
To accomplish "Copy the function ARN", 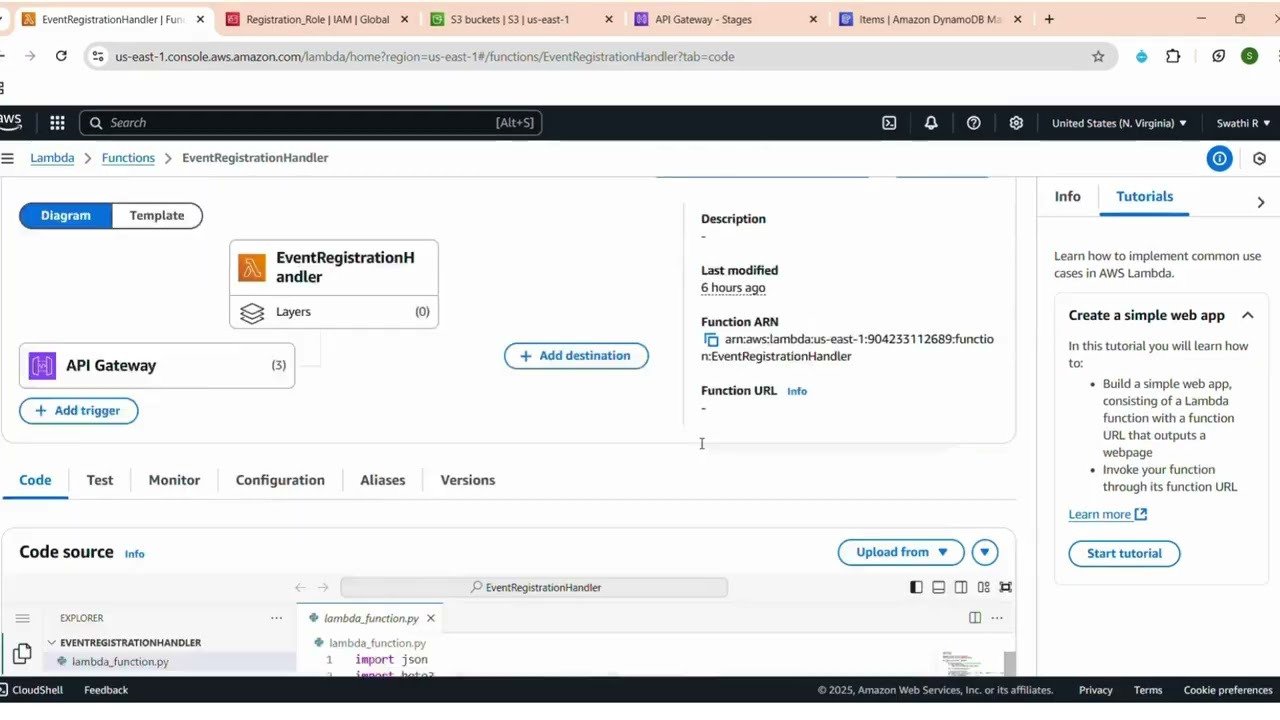I will 711,340.
